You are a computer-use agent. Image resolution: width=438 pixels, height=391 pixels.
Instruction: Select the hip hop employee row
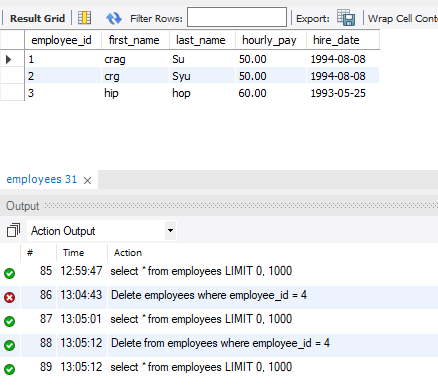pyautogui.click(x=202, y=93)
